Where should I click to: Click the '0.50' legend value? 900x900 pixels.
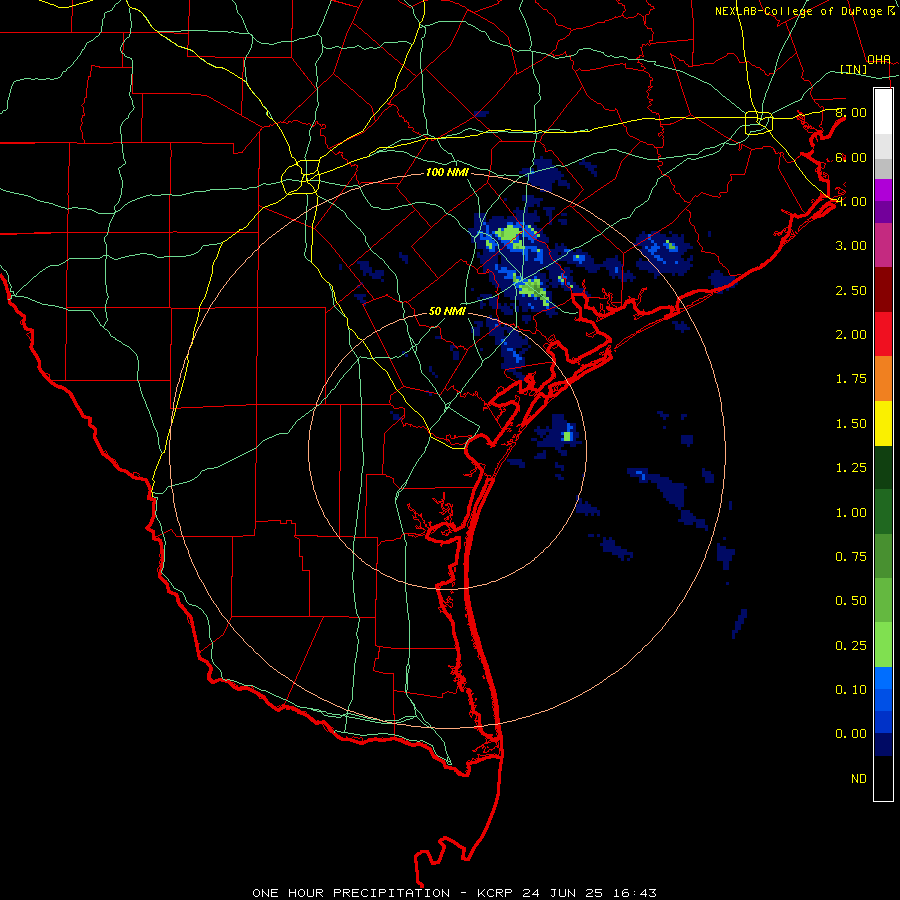(851, 601)
